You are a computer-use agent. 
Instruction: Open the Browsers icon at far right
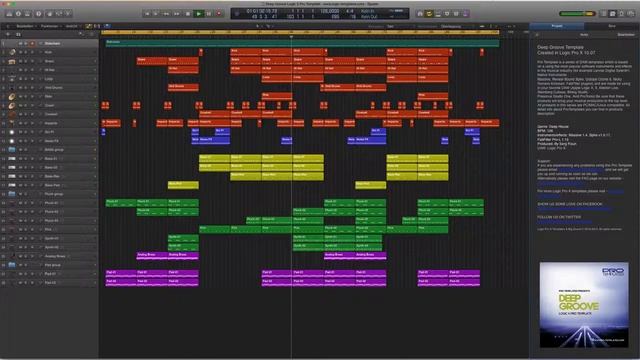pyautogui.click(x=631, y=14)
